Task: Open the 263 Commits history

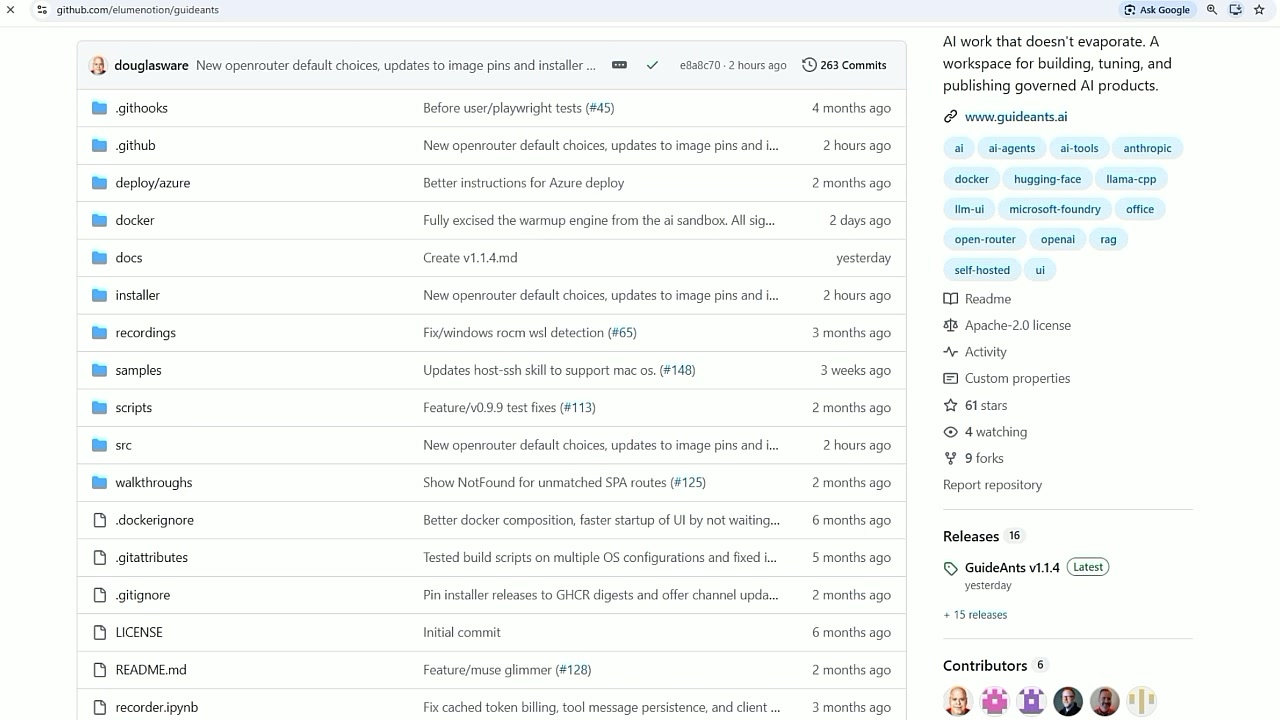Action: (x=844, y=65)
